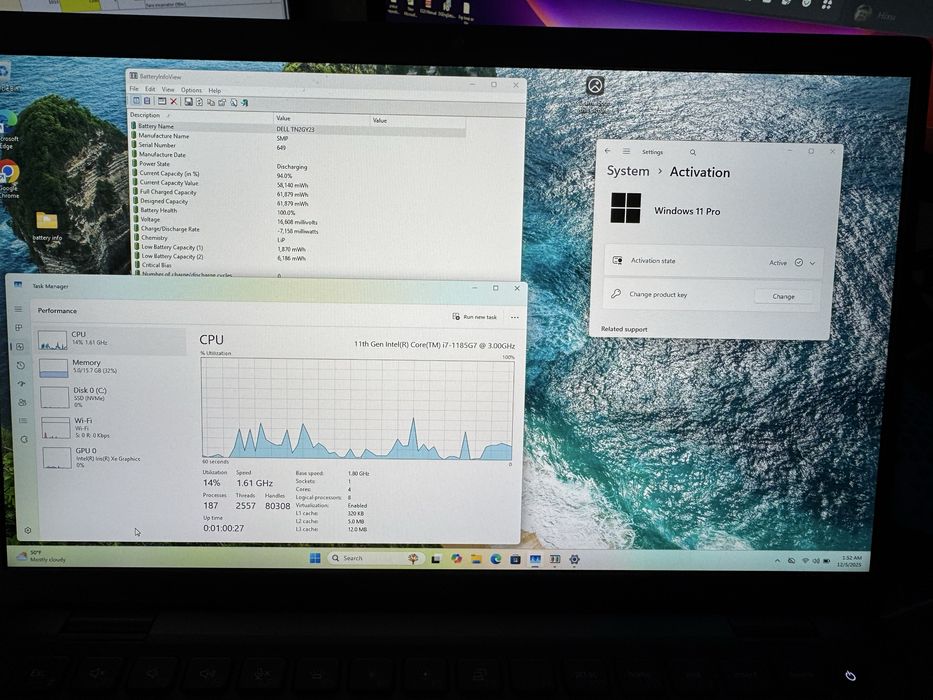
Task: Click the red X toolbar icon in BatteryInfoView
Action: coord(173,102)
